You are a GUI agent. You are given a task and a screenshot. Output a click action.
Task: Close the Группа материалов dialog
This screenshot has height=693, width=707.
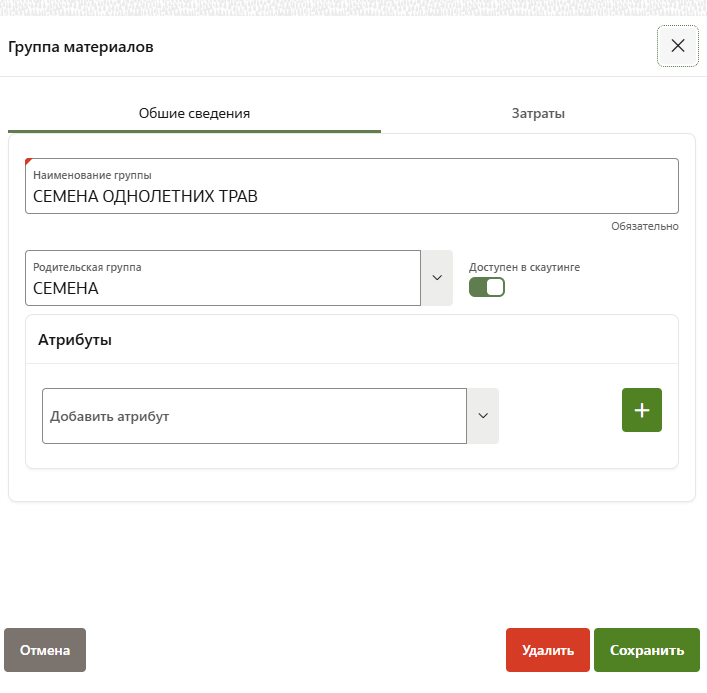tap(677, 46)
